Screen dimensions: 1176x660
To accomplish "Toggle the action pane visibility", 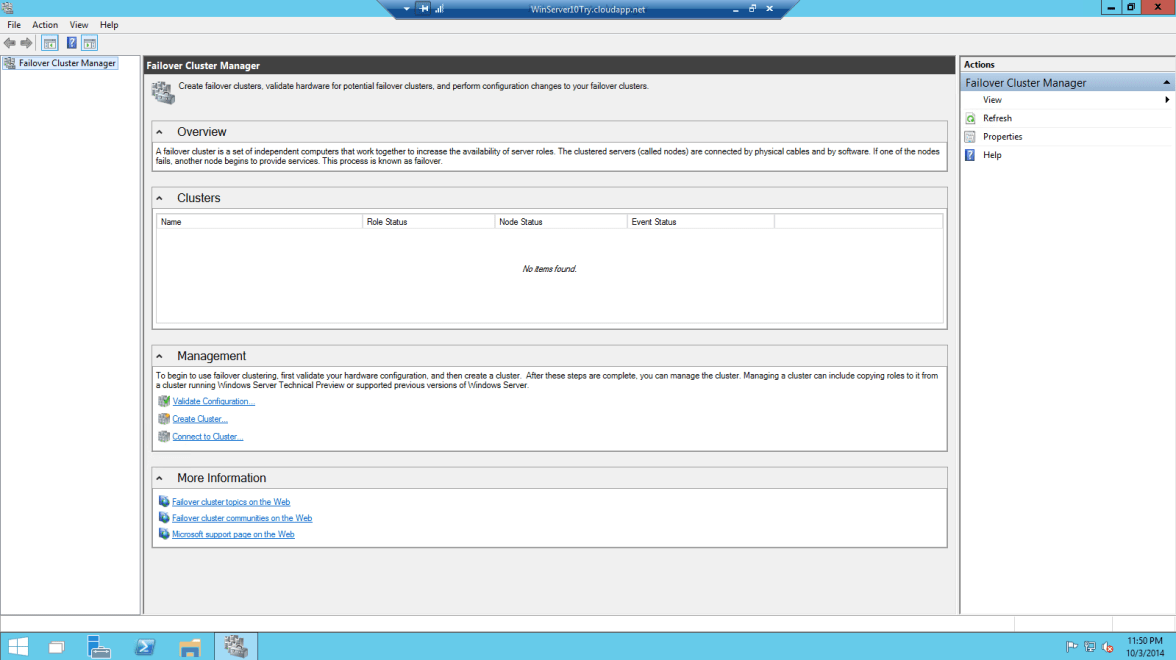I will 89,42.
